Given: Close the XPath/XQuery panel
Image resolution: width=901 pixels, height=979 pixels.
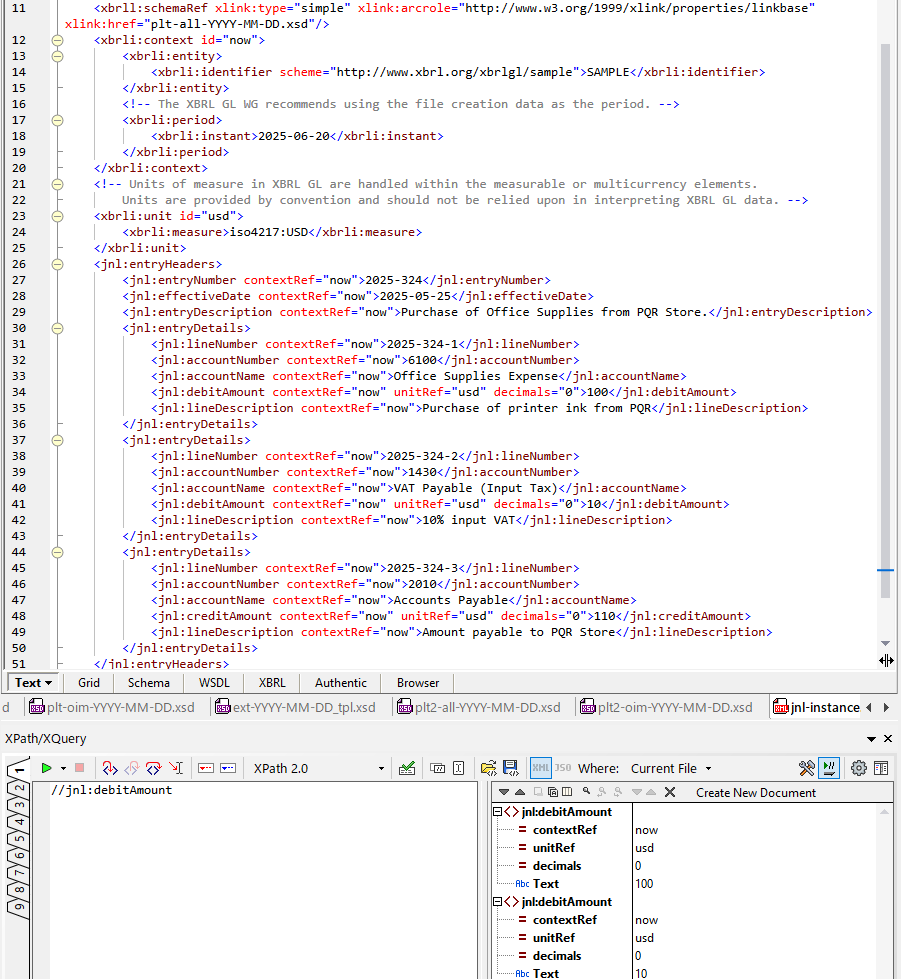Looking at the screenshot, I should (x=888, y=739).
